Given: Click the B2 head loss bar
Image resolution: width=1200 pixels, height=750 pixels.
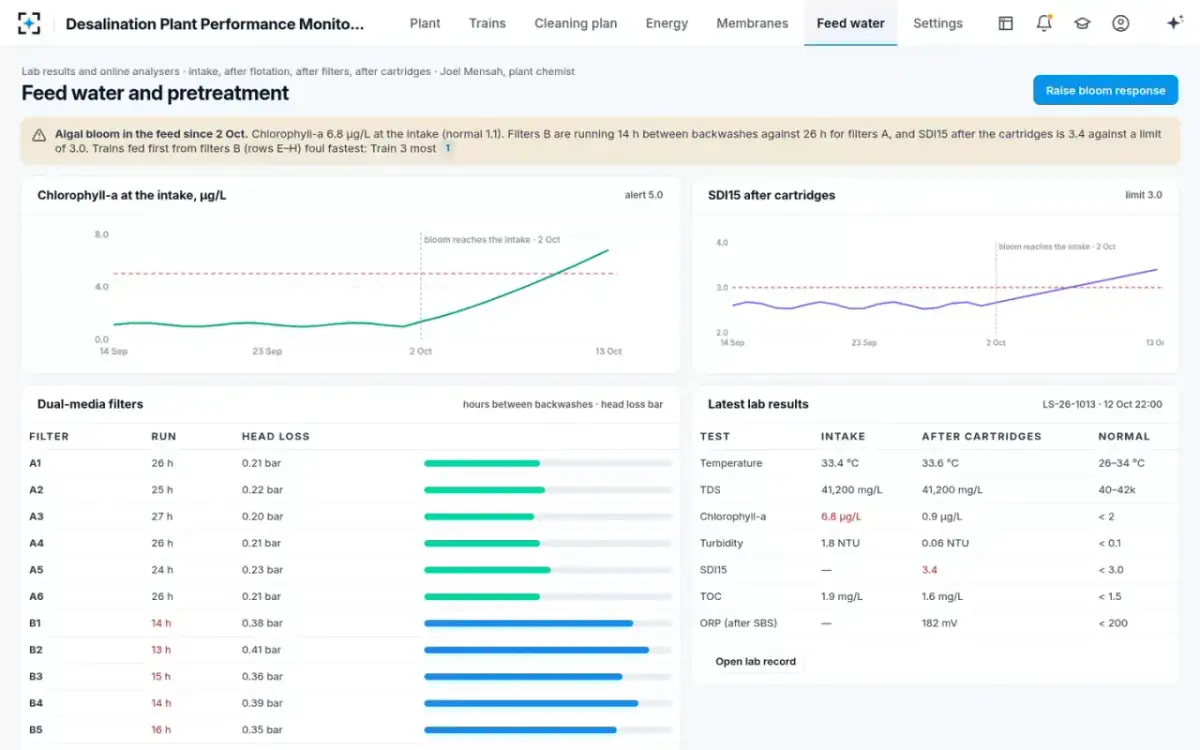Looking at the screenshot, I should [547, 650].
